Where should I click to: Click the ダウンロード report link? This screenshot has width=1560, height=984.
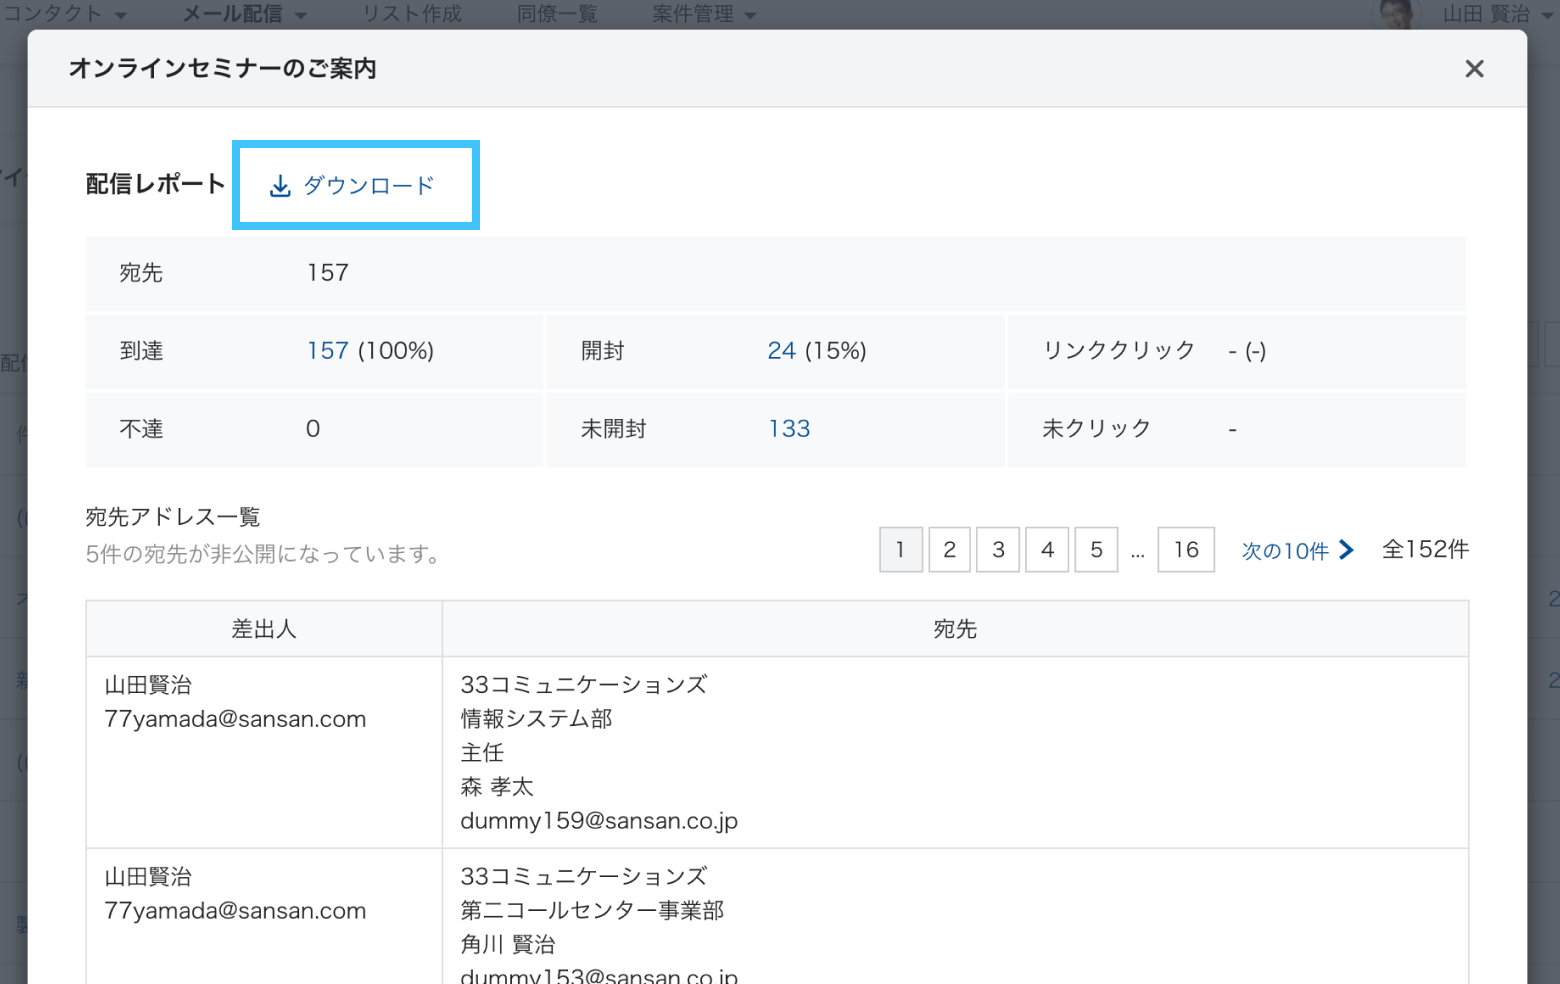[x=352, y=186]
